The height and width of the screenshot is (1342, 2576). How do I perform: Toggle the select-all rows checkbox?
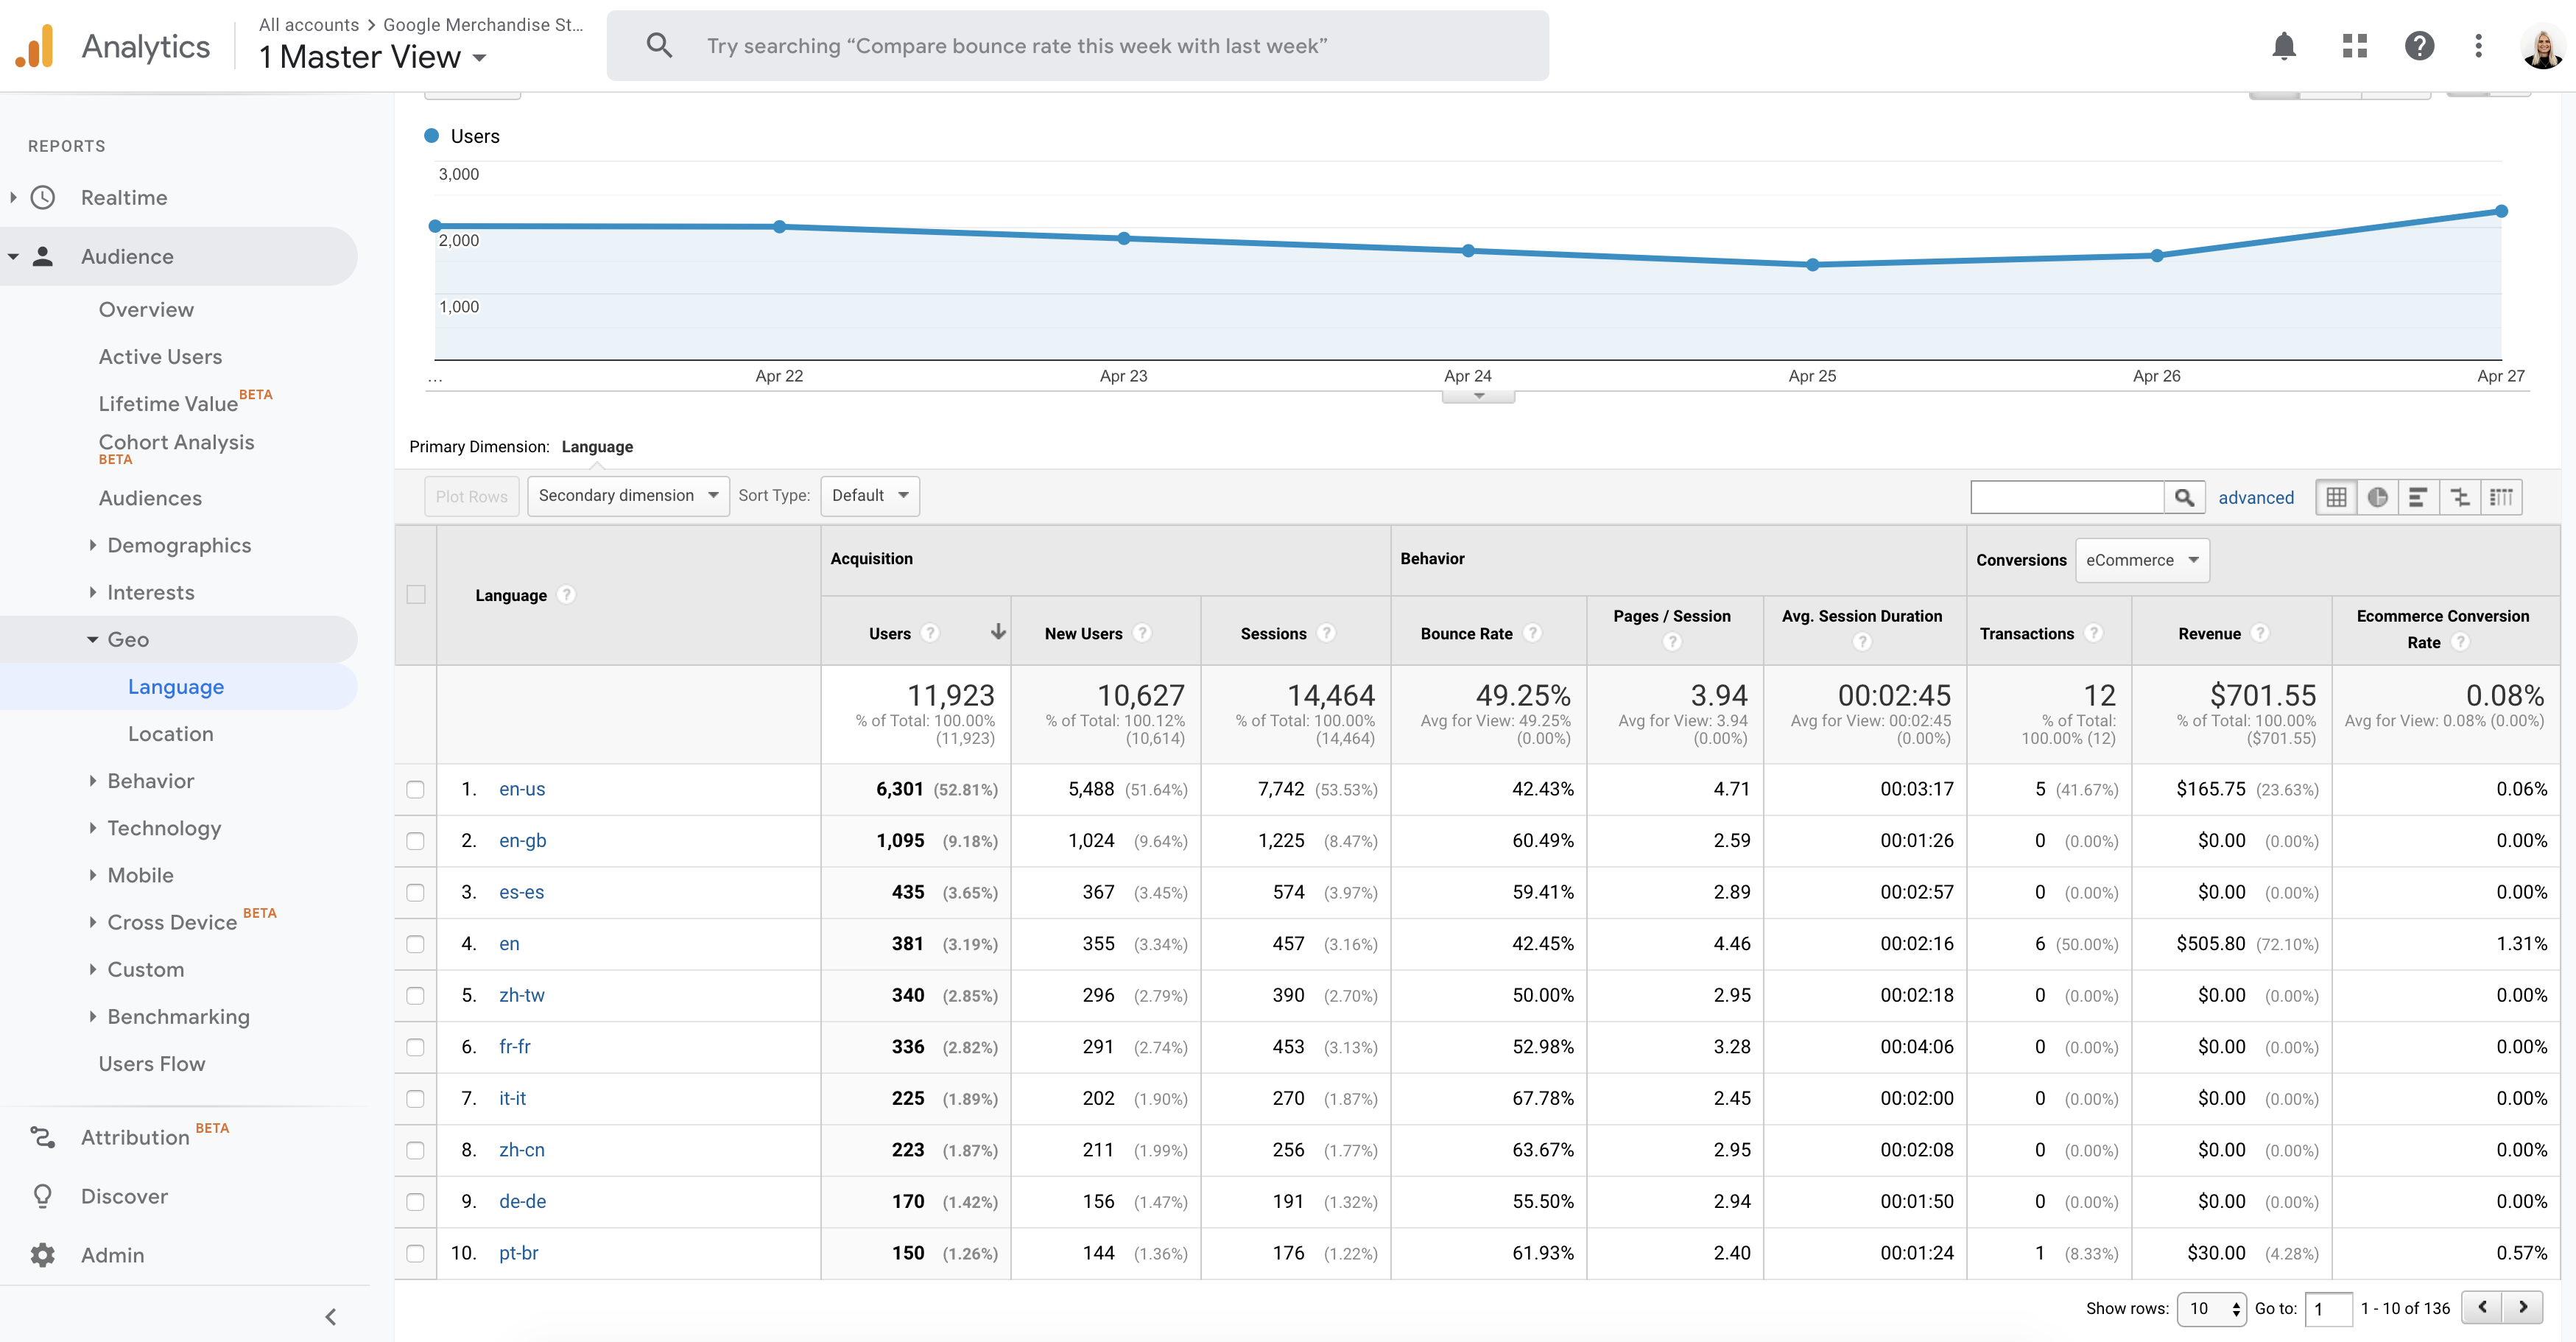click(x=416, y=595)
